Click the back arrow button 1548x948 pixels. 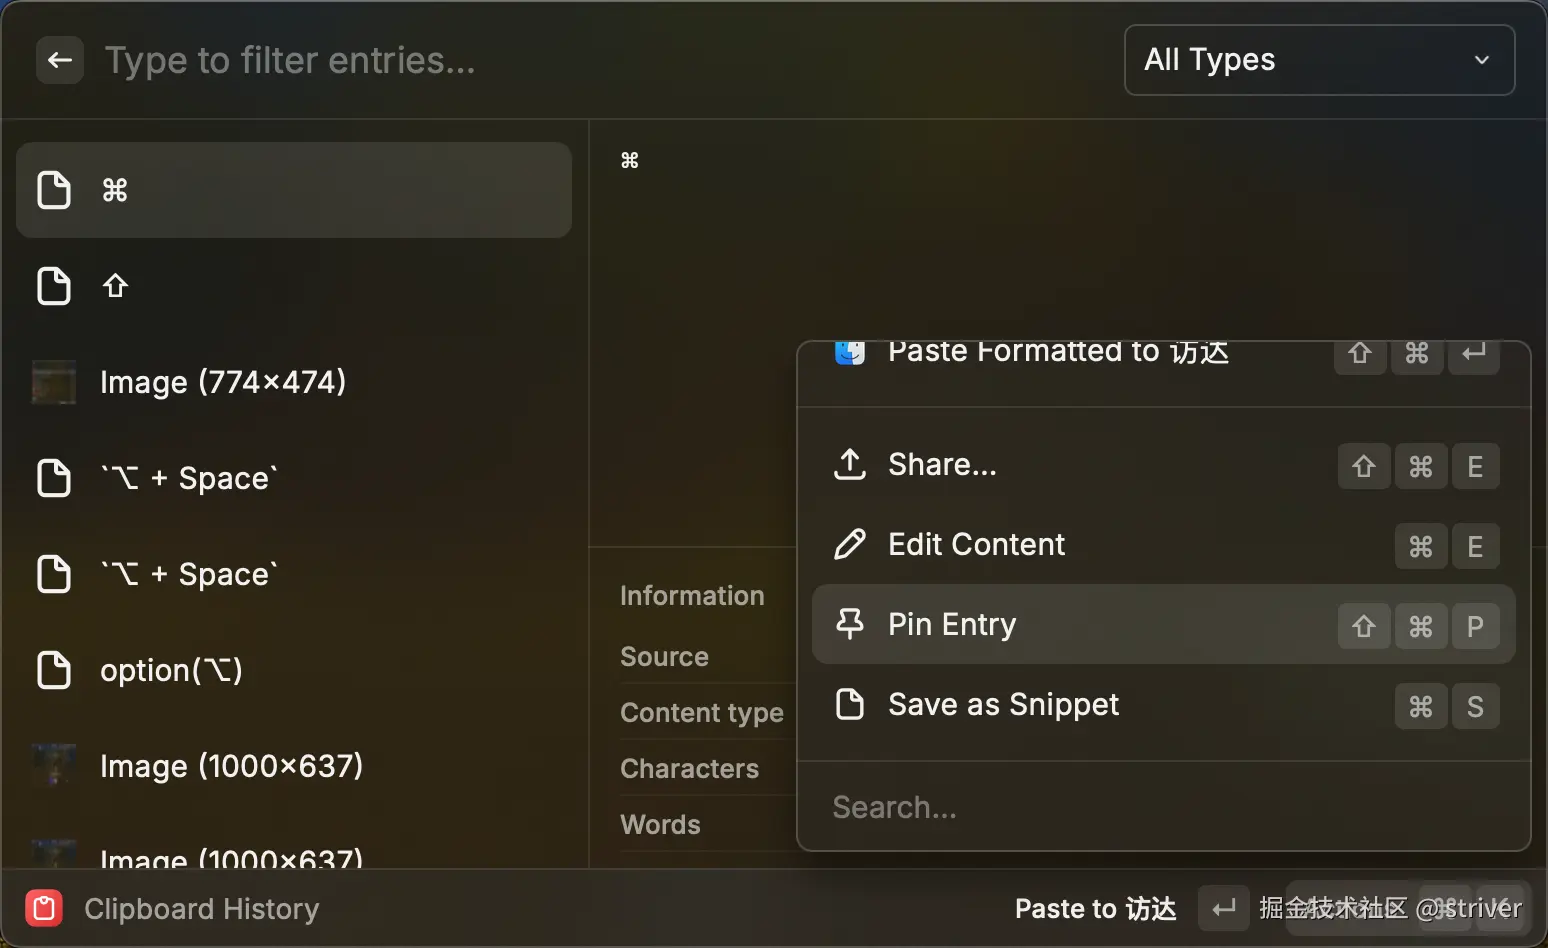point(60,60)
